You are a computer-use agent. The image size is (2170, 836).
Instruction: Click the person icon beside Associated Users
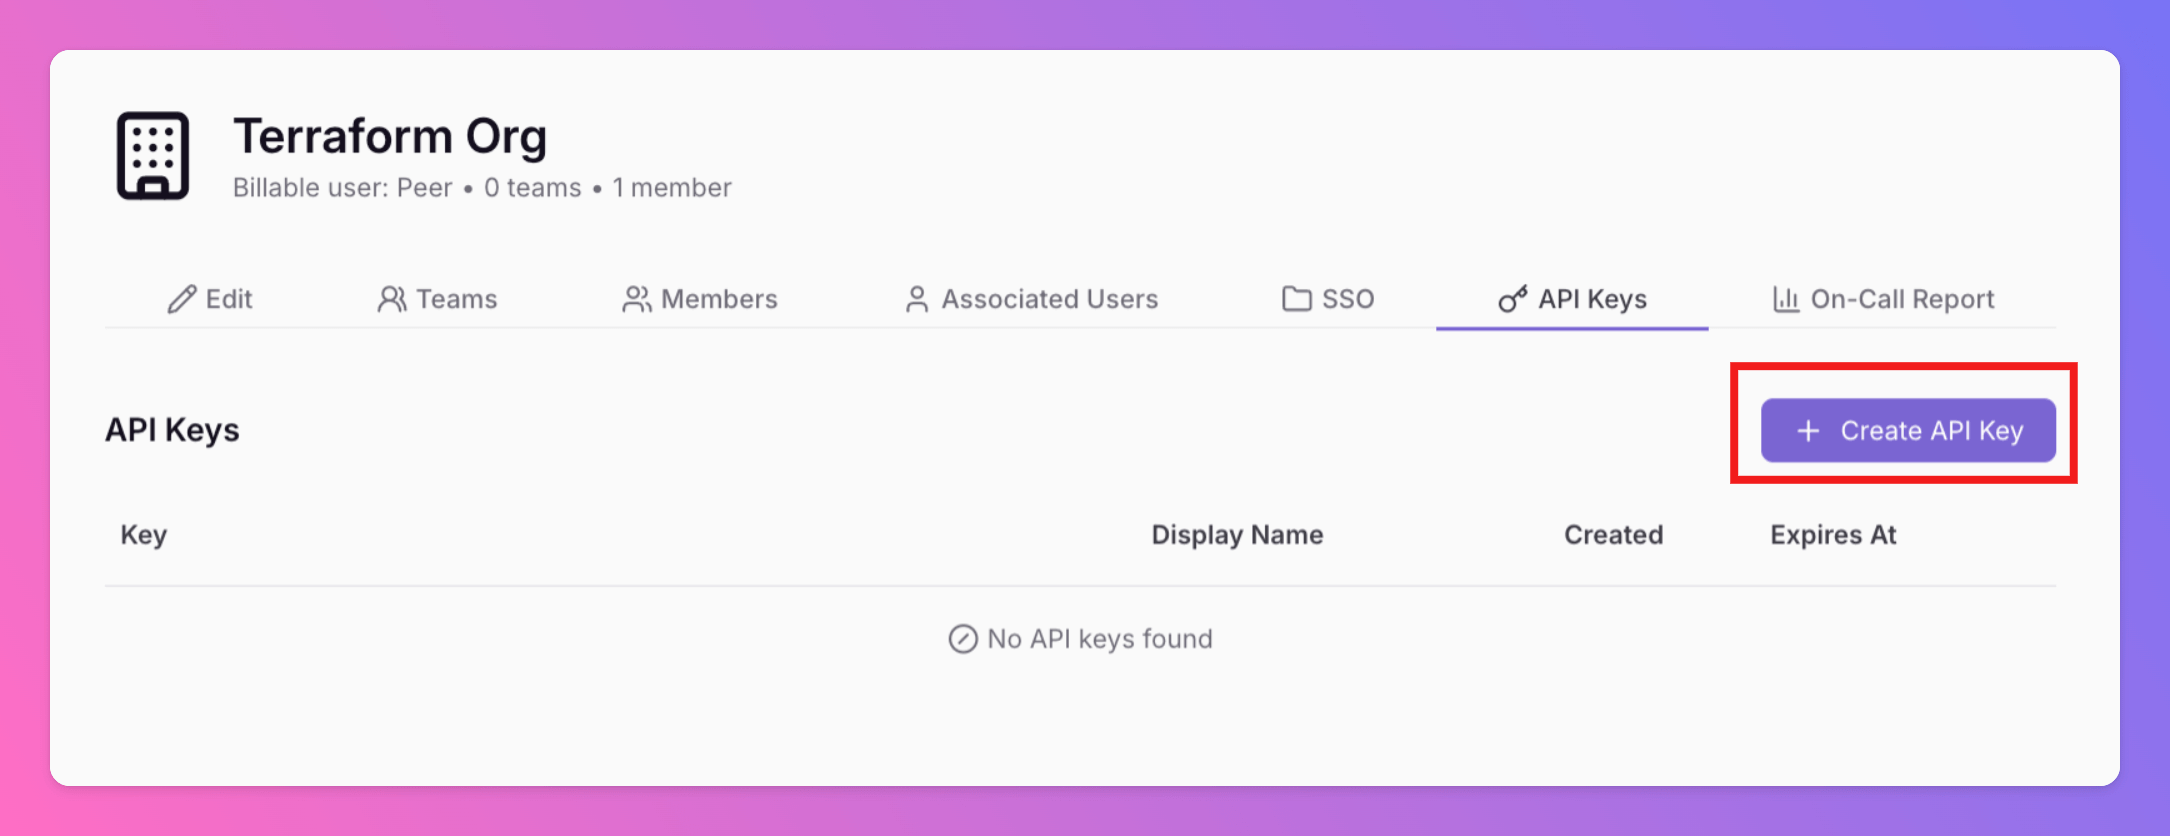(917, 299)
